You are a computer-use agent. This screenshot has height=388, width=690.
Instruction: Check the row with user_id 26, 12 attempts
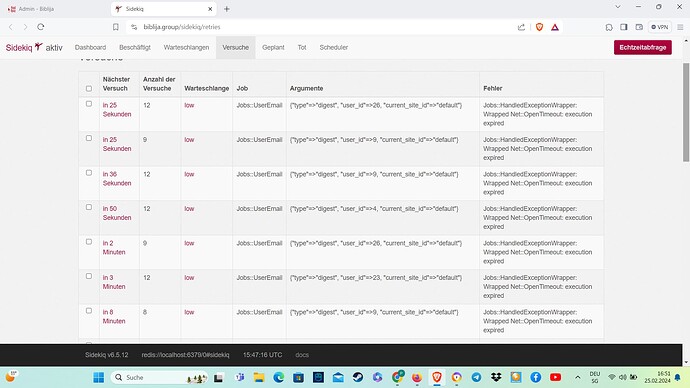tap(89, 104)
